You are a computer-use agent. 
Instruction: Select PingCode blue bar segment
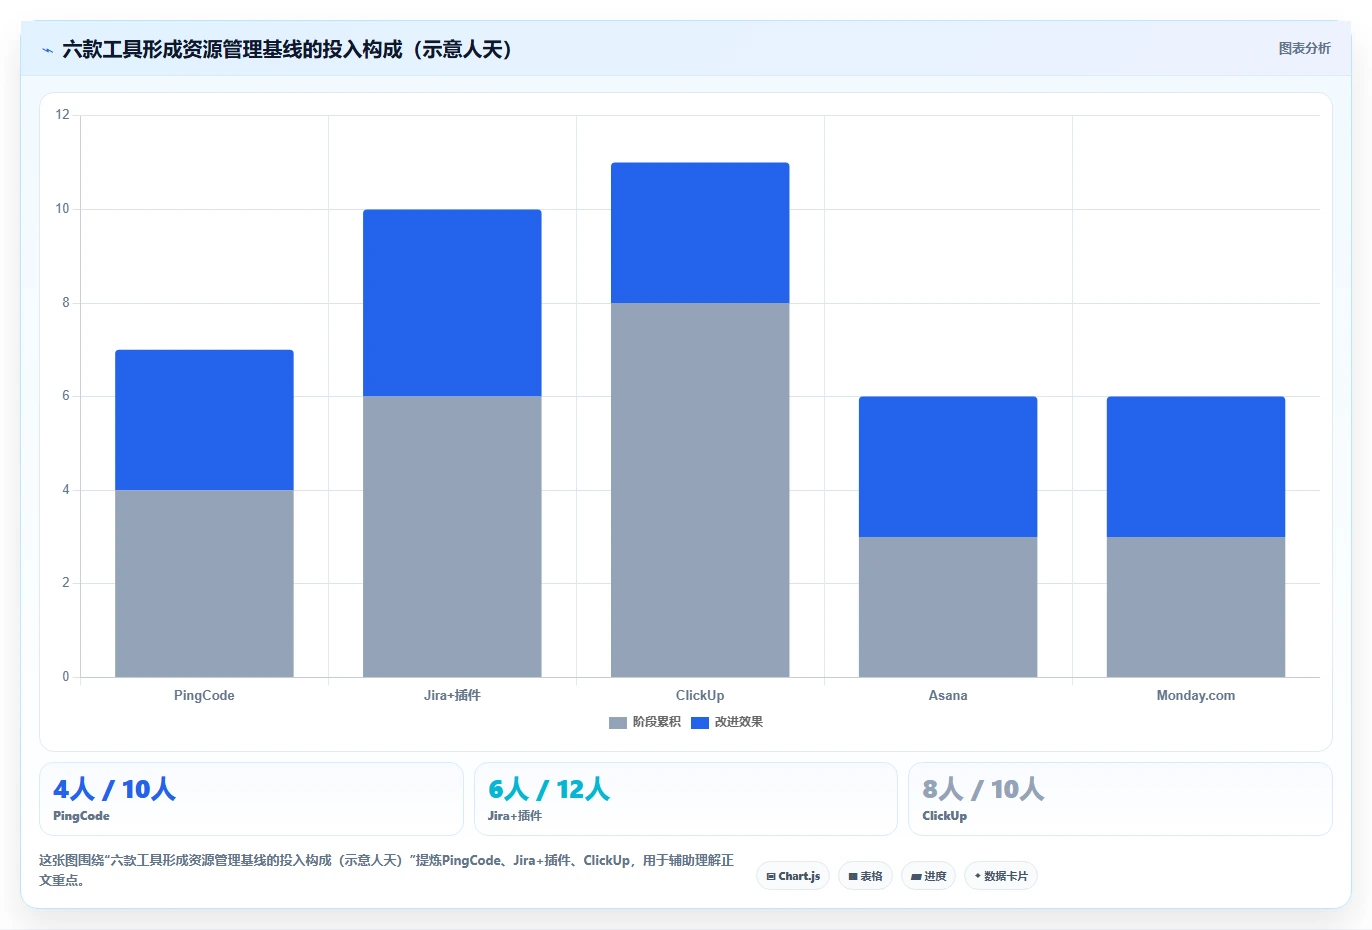[204, 420]
